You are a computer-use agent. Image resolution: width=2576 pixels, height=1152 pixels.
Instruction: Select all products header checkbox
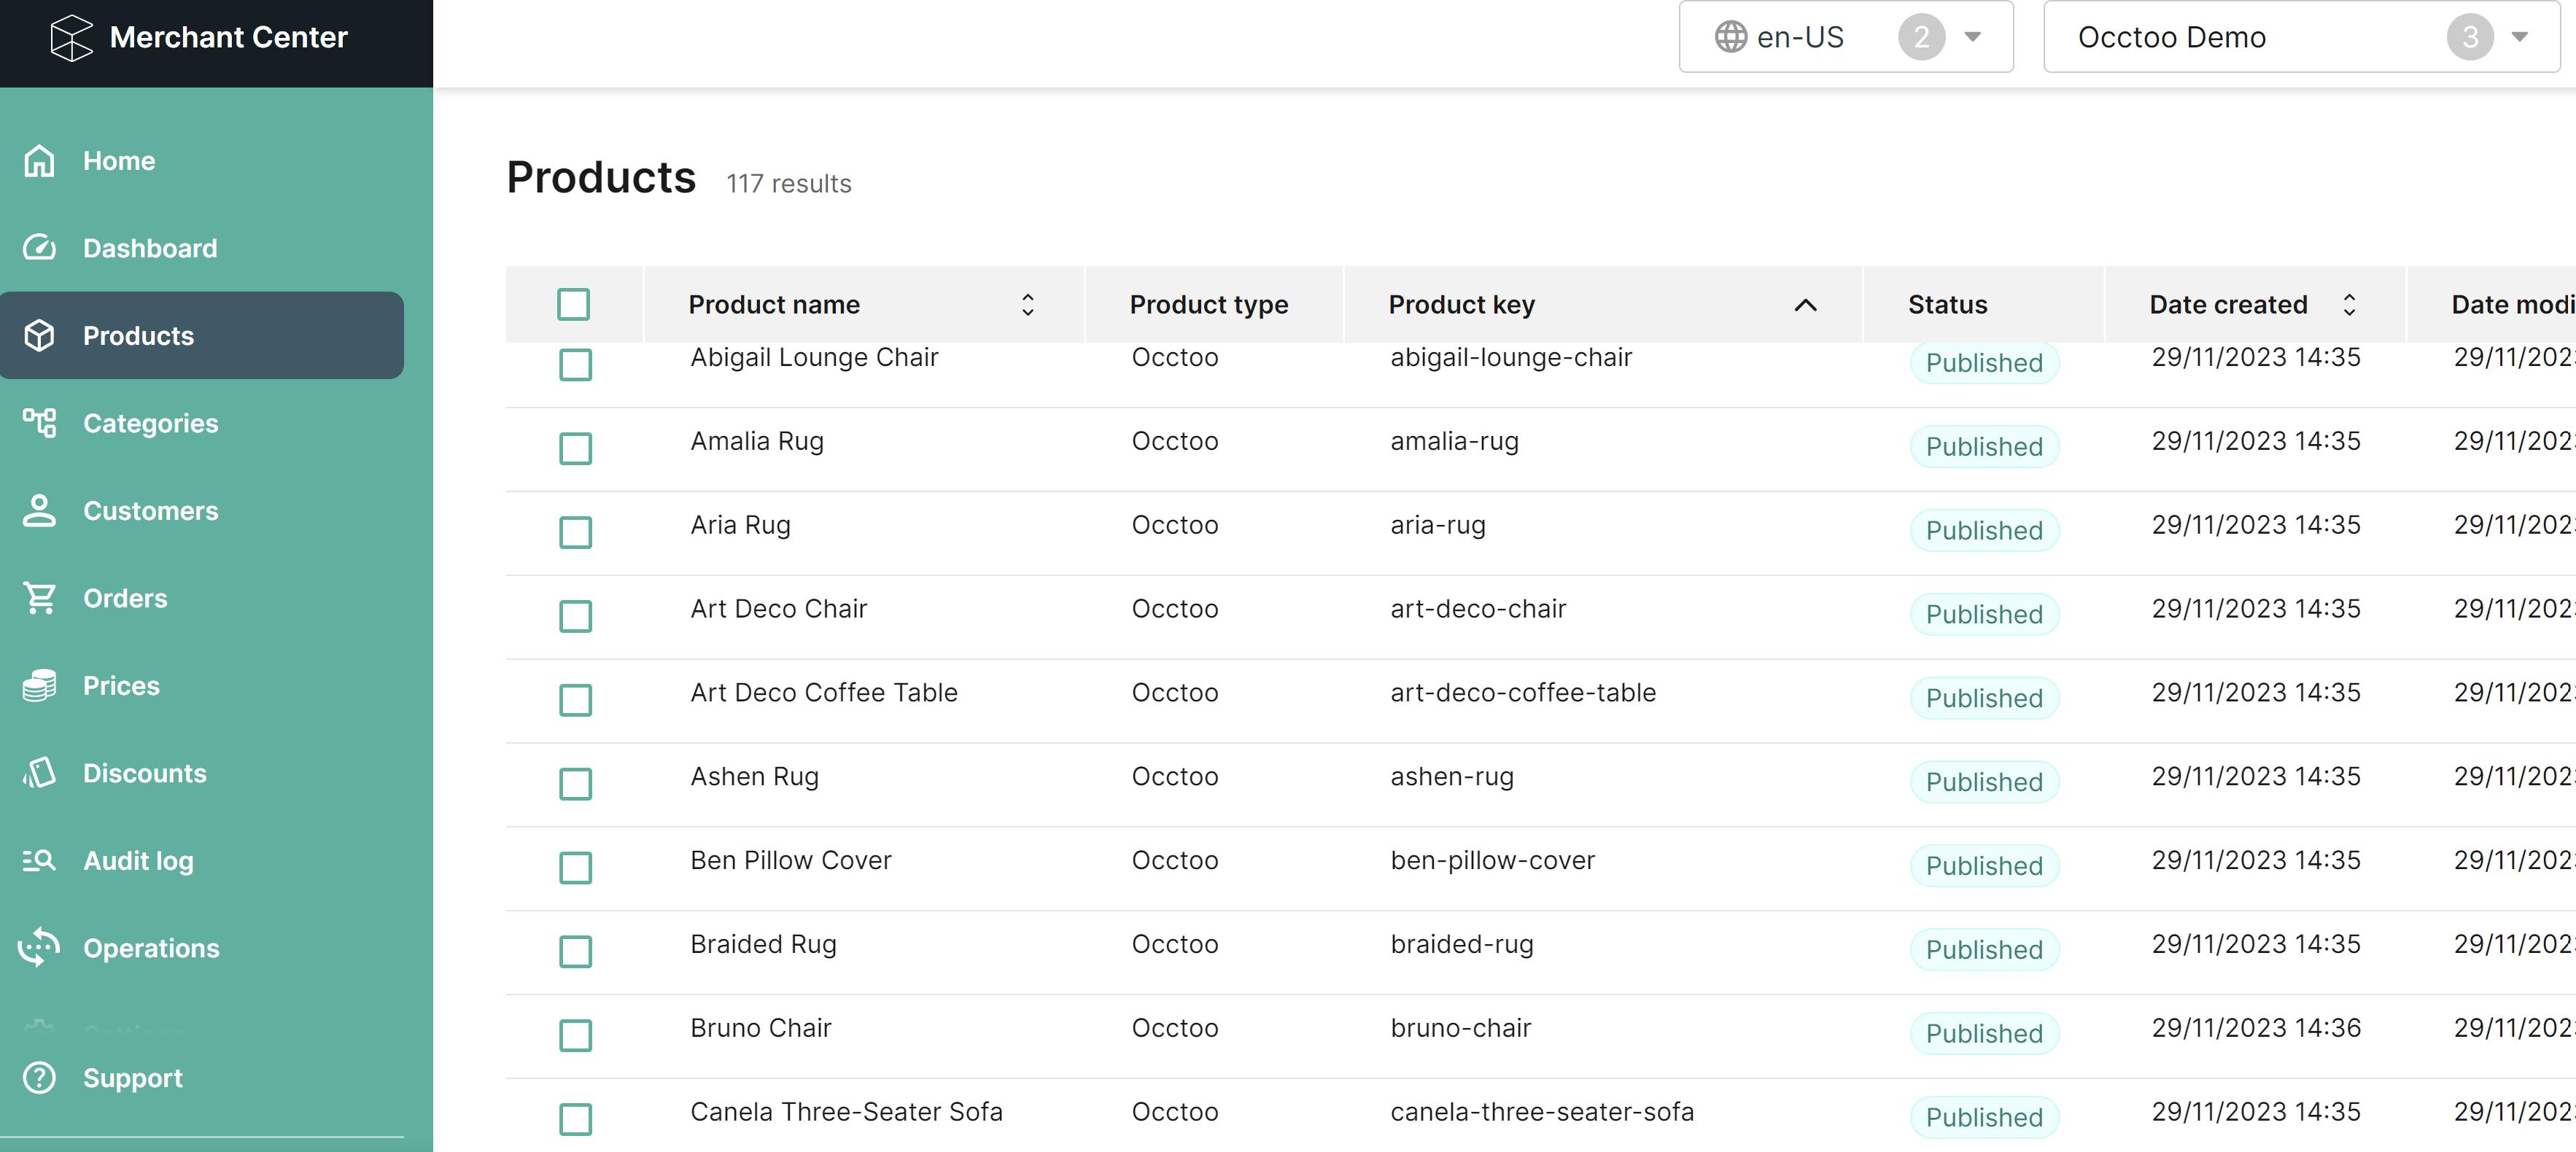pos(573,304)
